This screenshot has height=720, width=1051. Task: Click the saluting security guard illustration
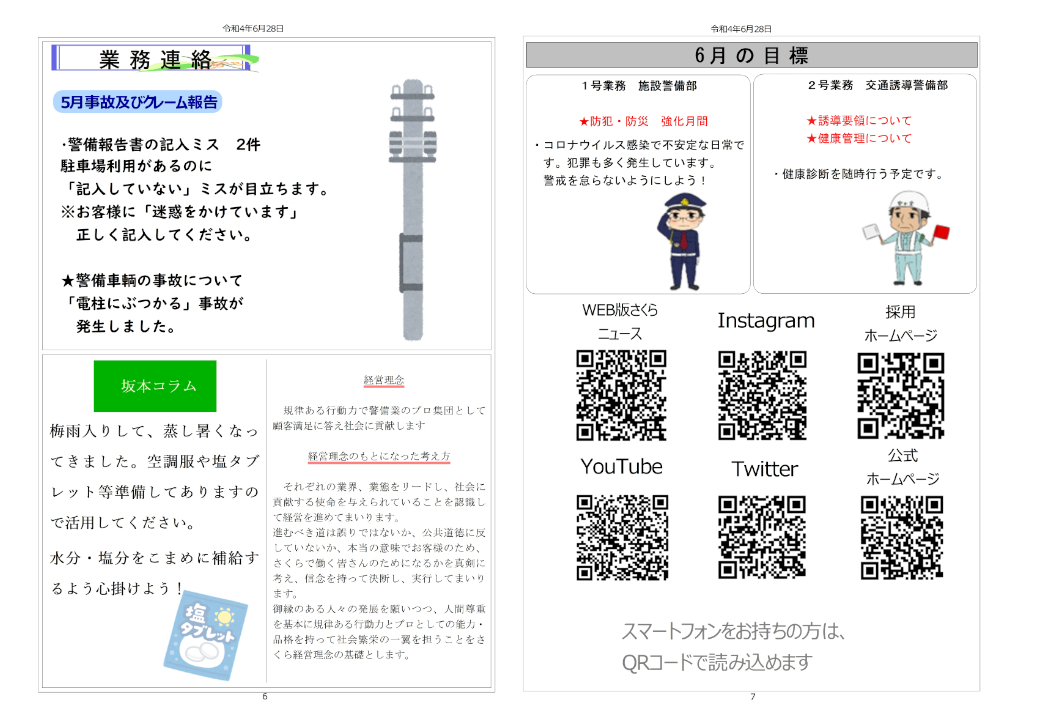683,240
